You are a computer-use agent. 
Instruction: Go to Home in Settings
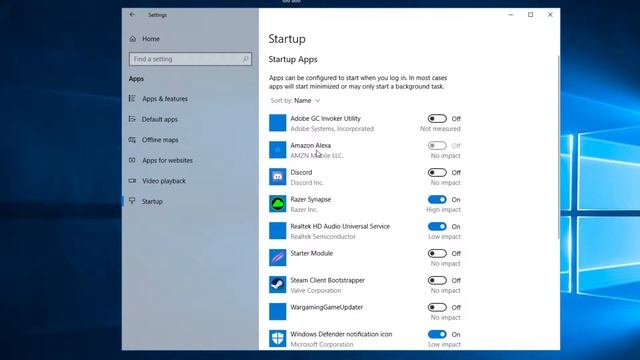click(x=151, y=39)
